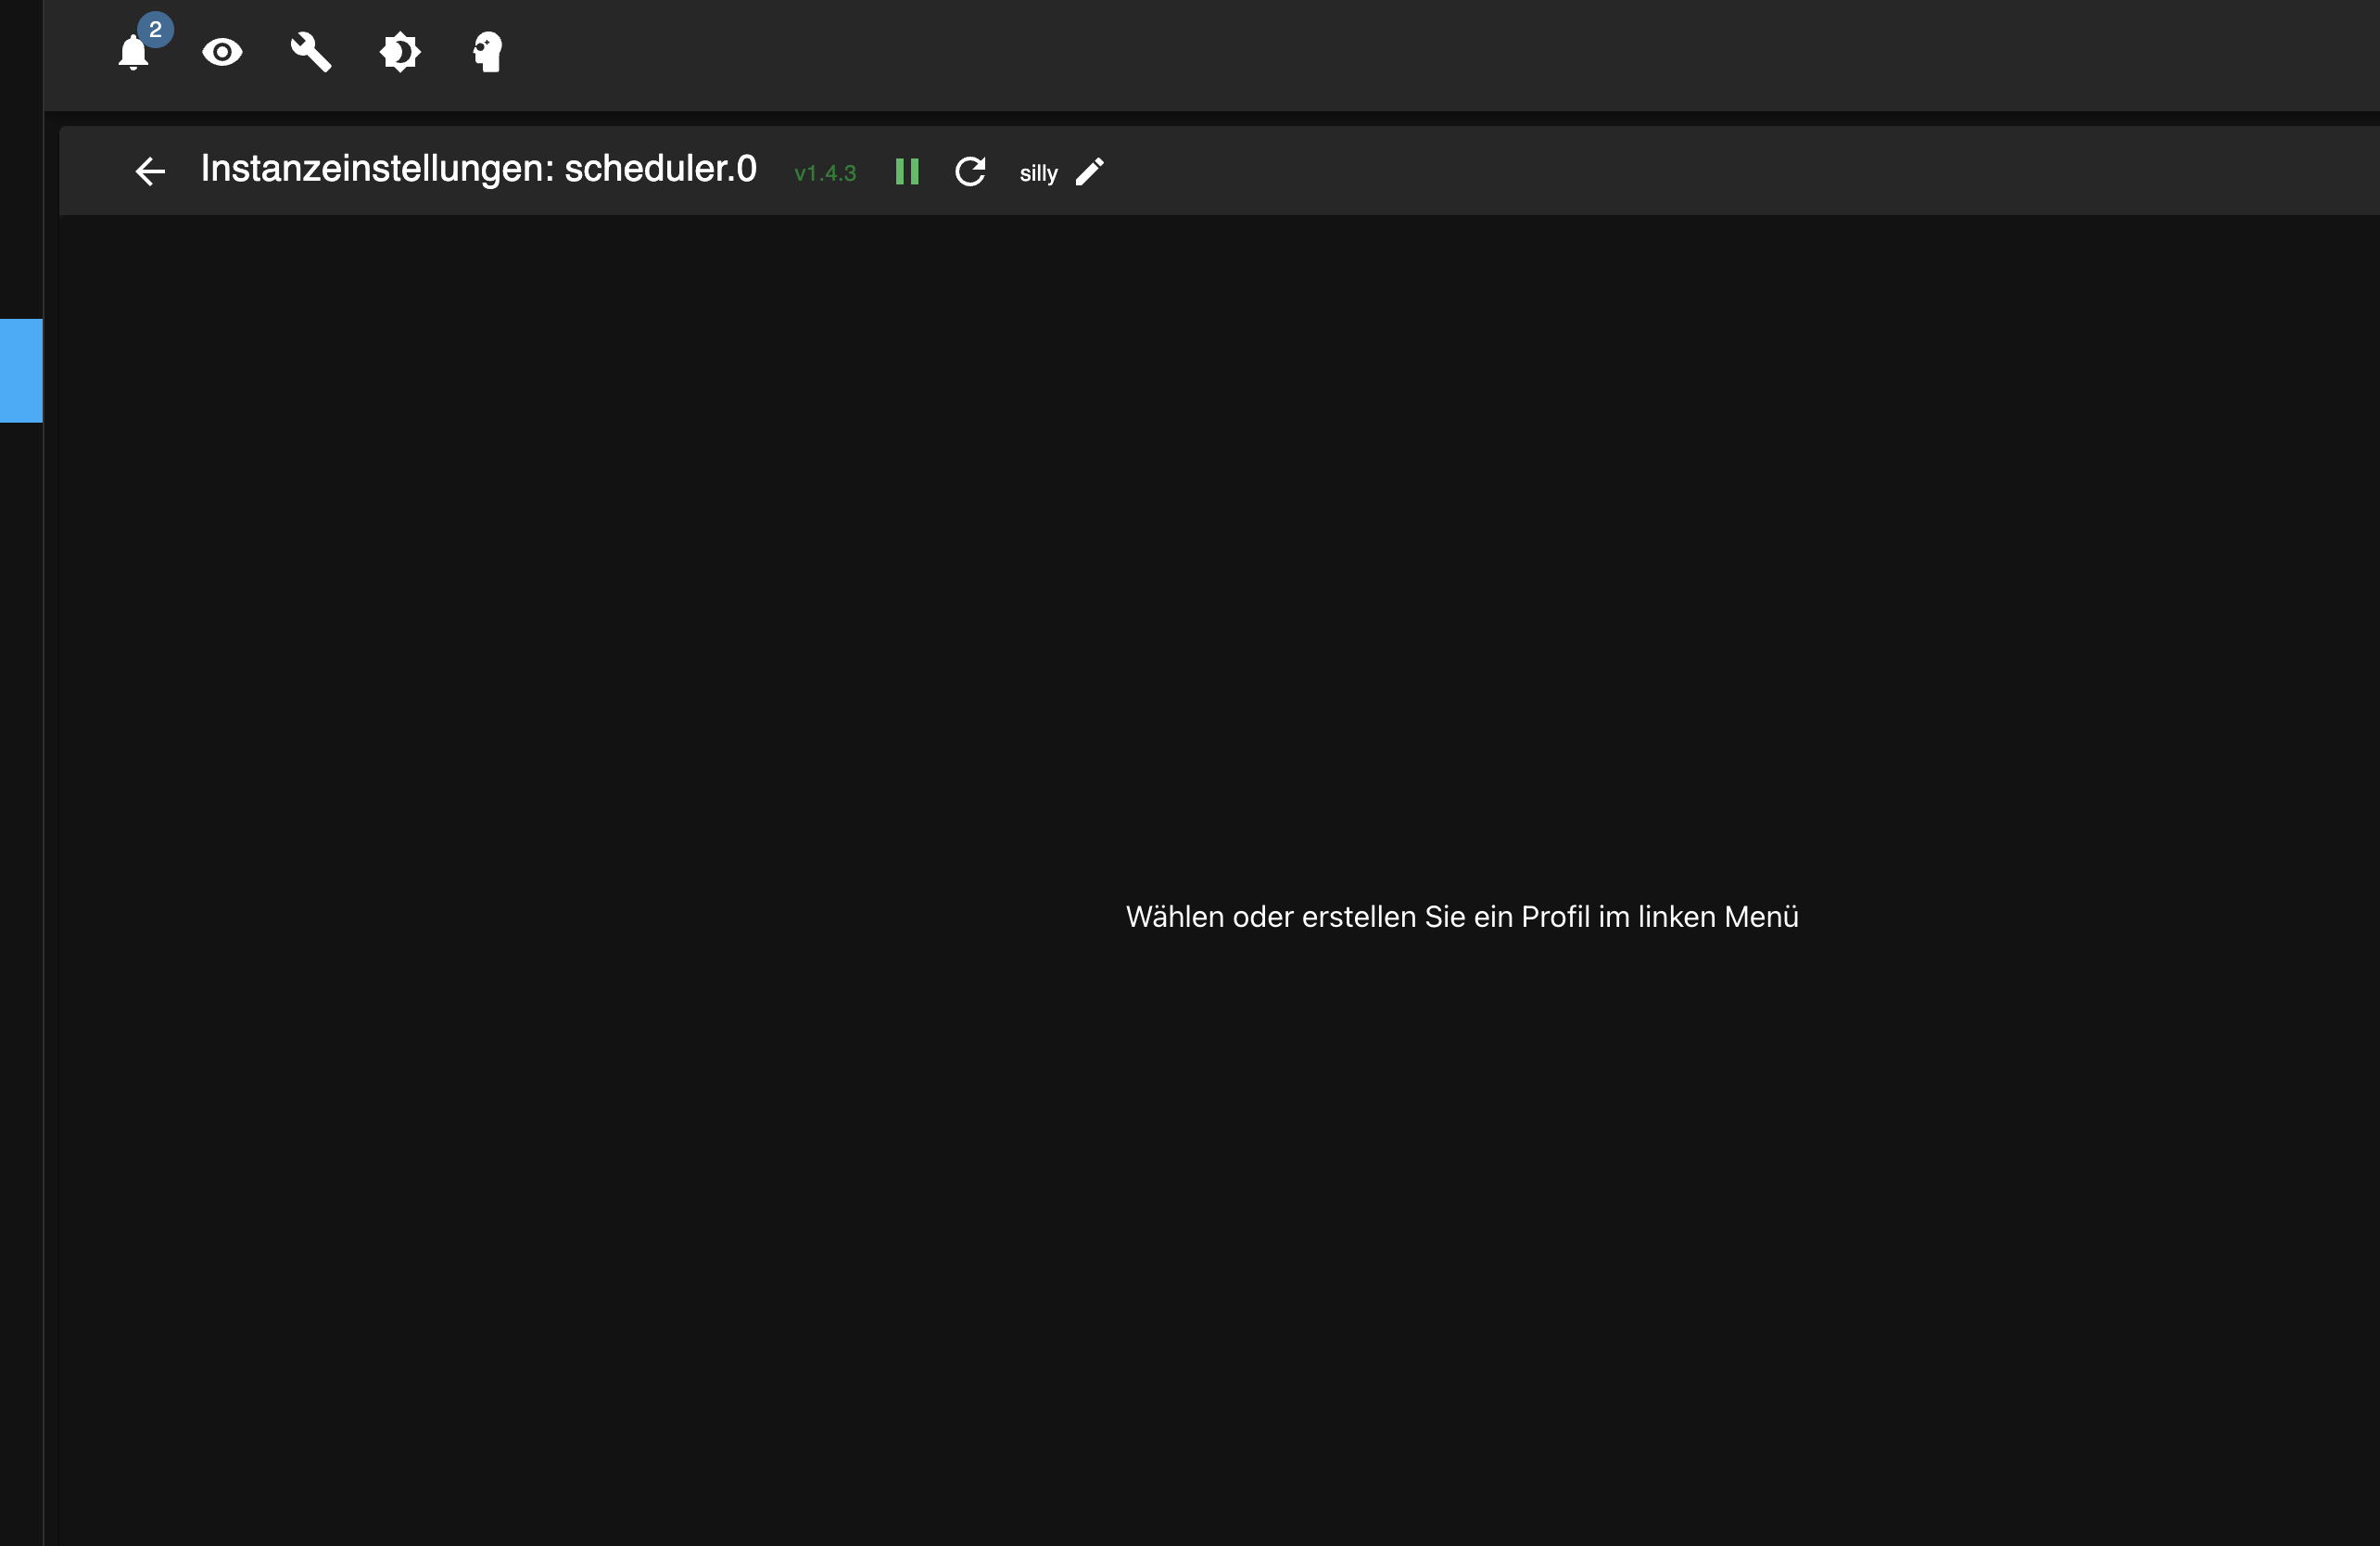This screenshot has height=1546, width=2380.
Task: Click the 'silly' log level label
Action: tap(1038, 174)
